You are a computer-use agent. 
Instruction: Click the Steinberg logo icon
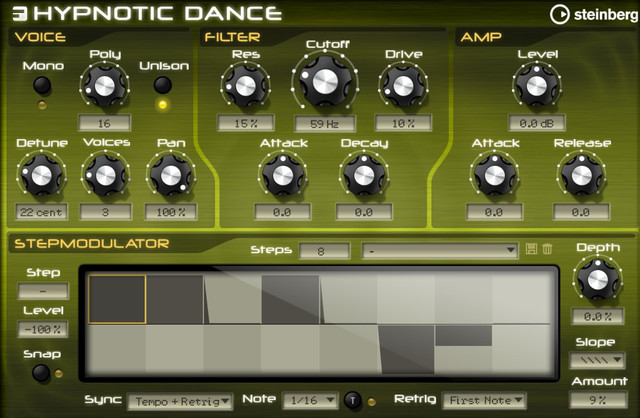560,15
